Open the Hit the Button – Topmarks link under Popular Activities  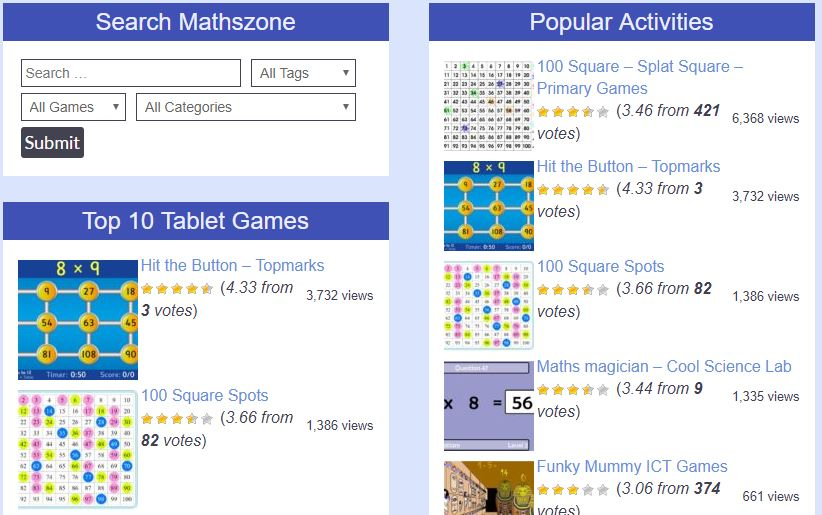click(x=628, y=166)
